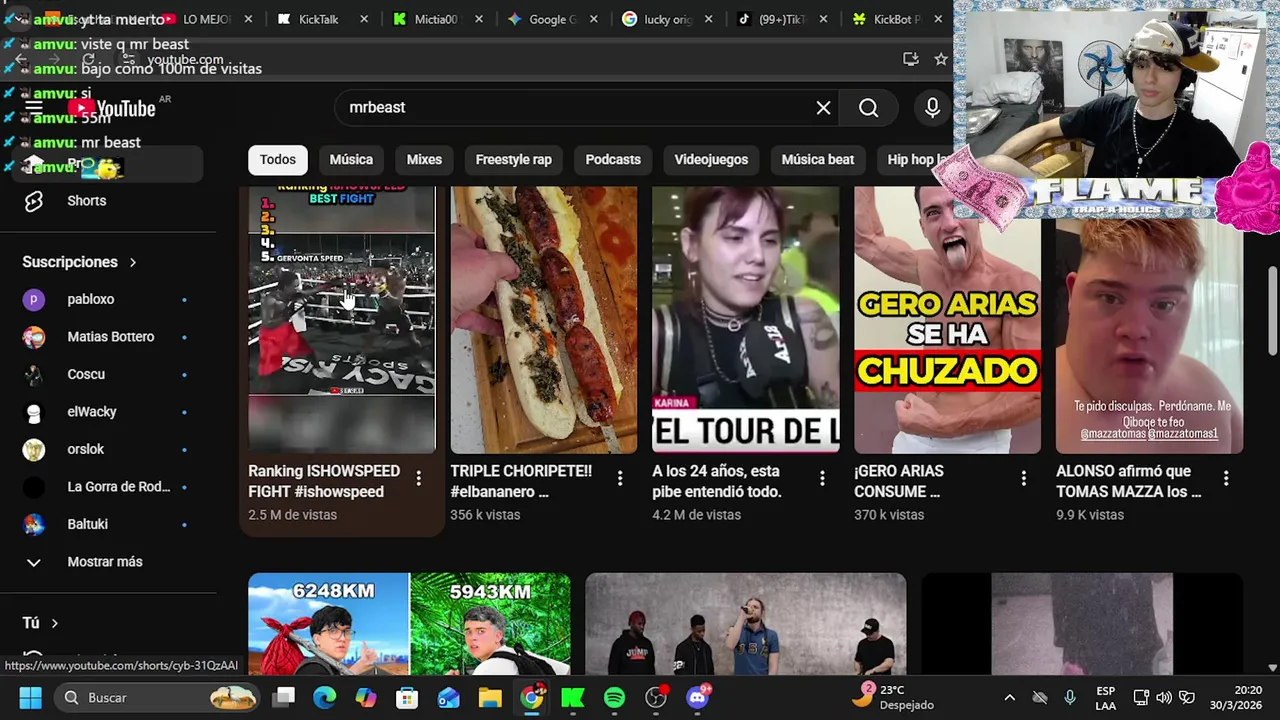Click the install app icon in address bar
This screenshot has width=1280, height=720.
click(910, 60)
